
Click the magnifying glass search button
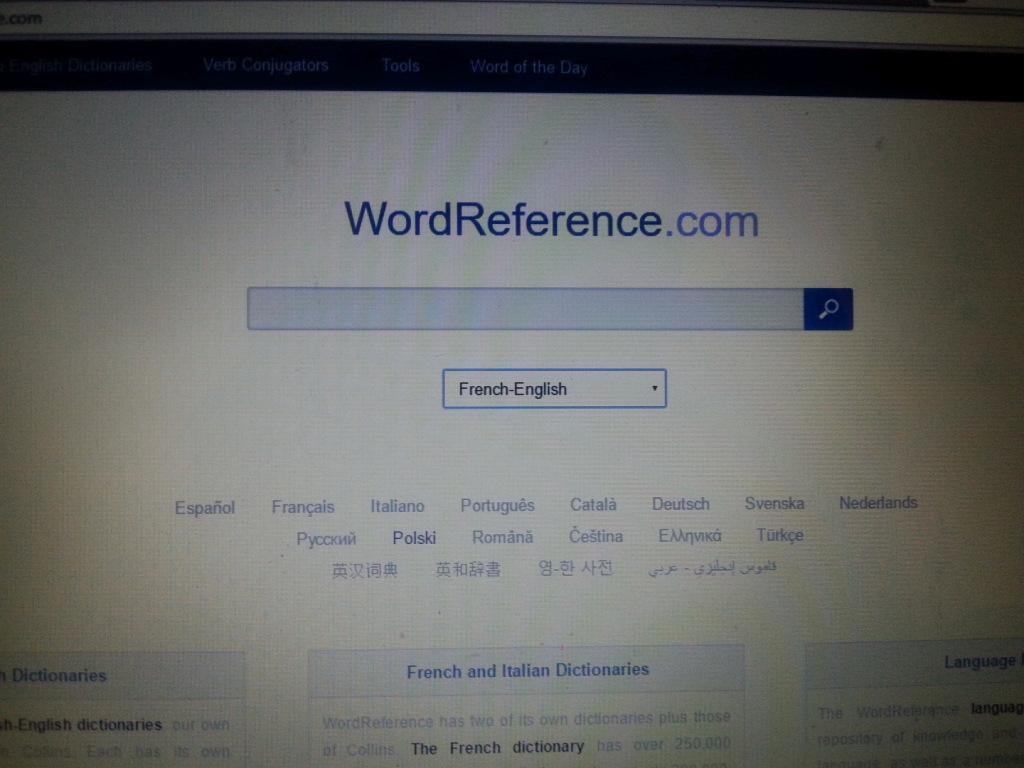[x=827, y=310]
